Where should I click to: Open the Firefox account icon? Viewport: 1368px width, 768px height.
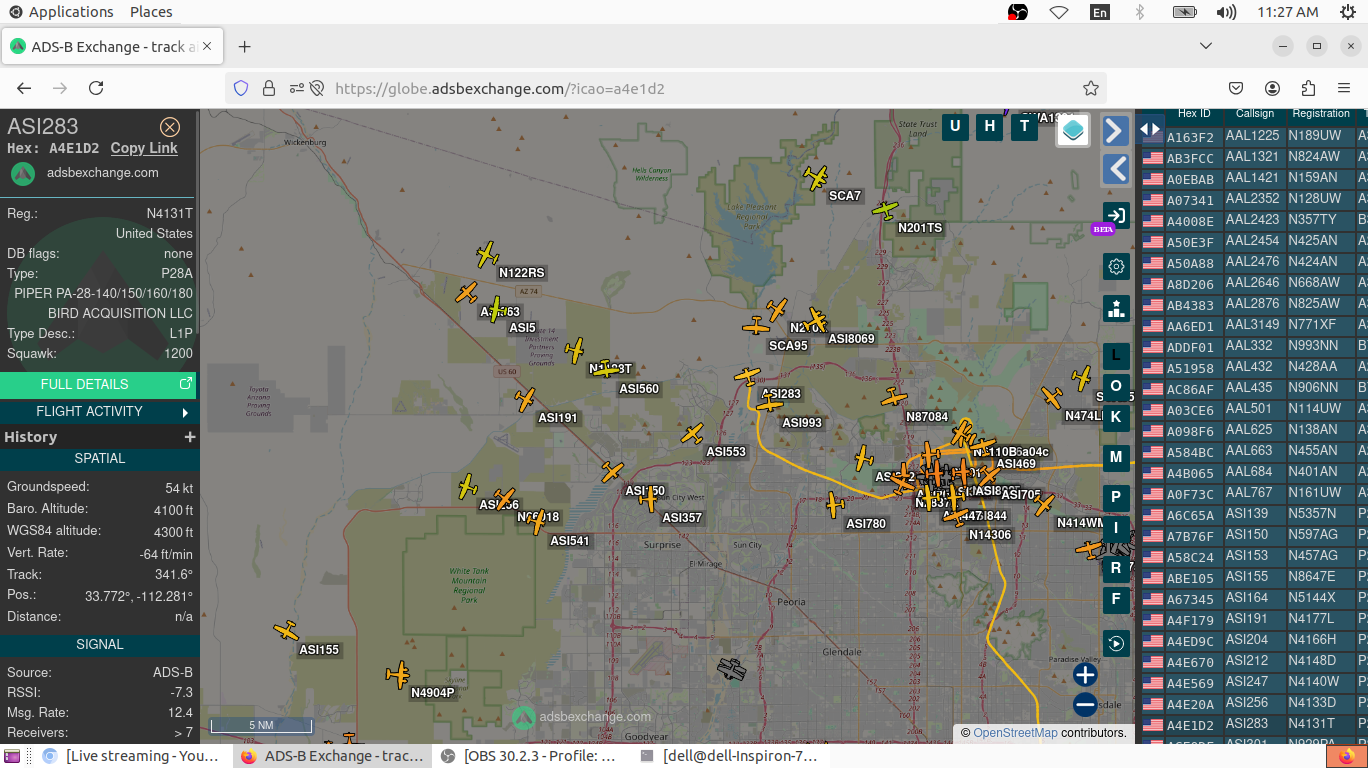coord(1273,88)
